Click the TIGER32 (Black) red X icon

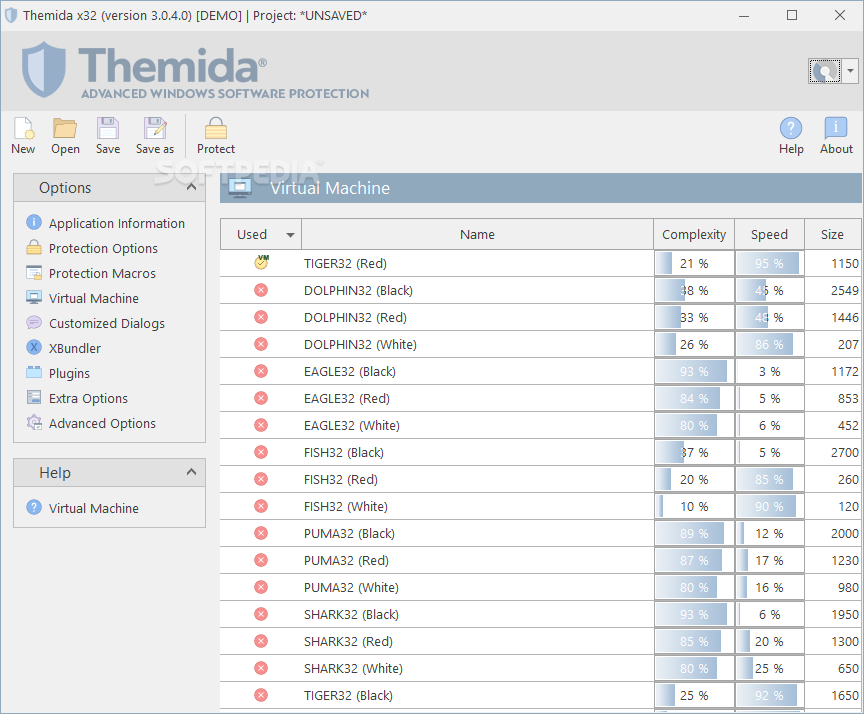261,695
